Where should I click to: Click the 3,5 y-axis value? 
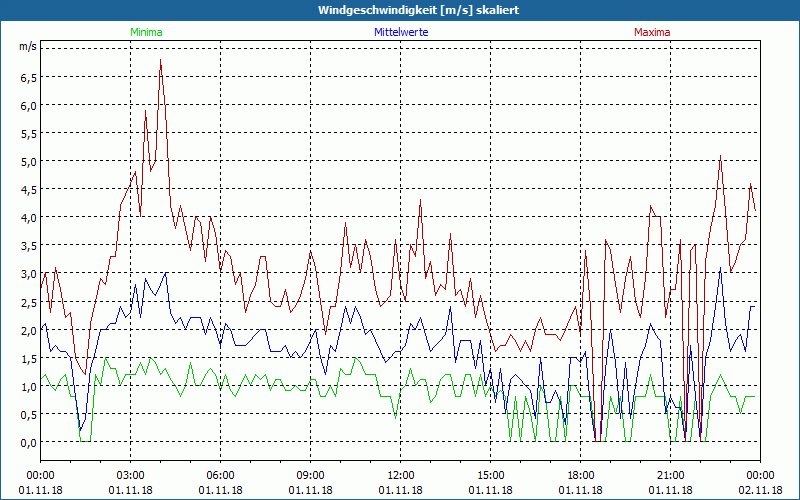point(29,246)
